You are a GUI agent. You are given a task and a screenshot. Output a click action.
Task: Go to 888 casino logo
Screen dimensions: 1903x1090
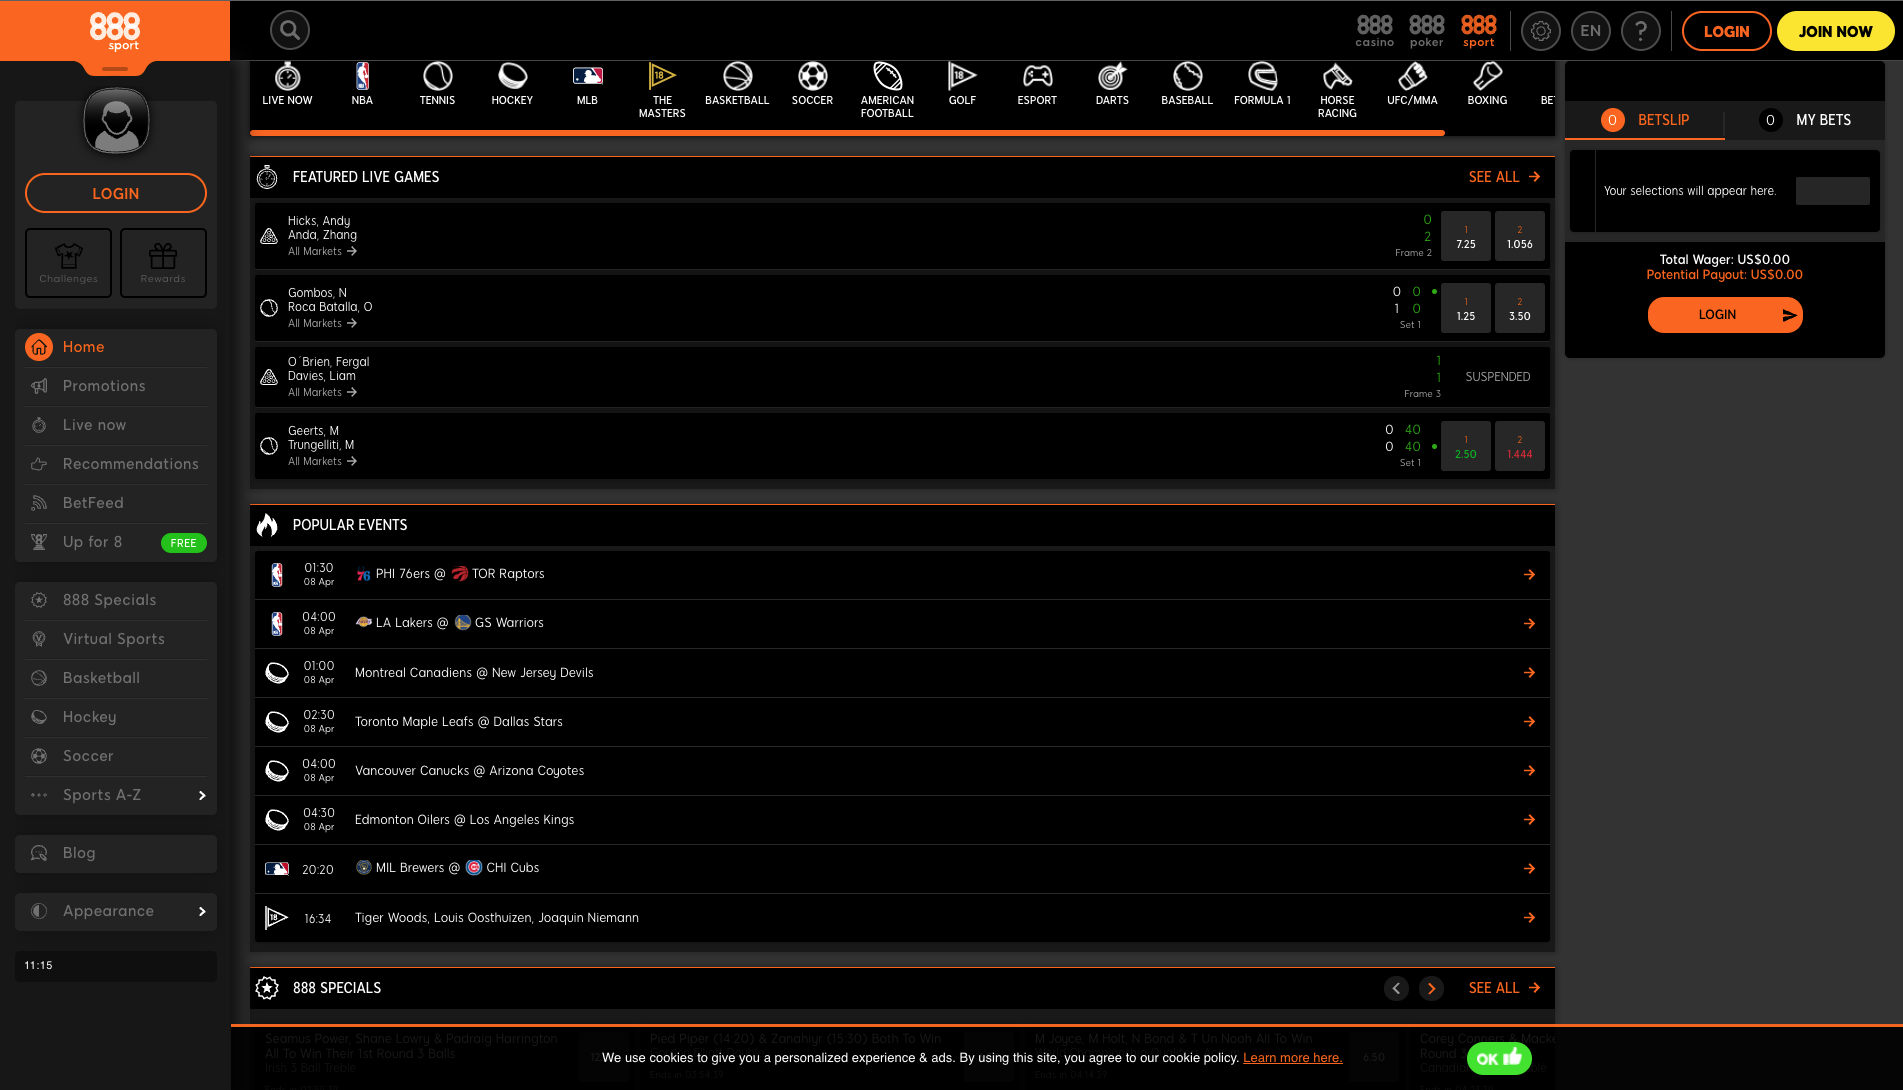click(x=1374, y=31)
